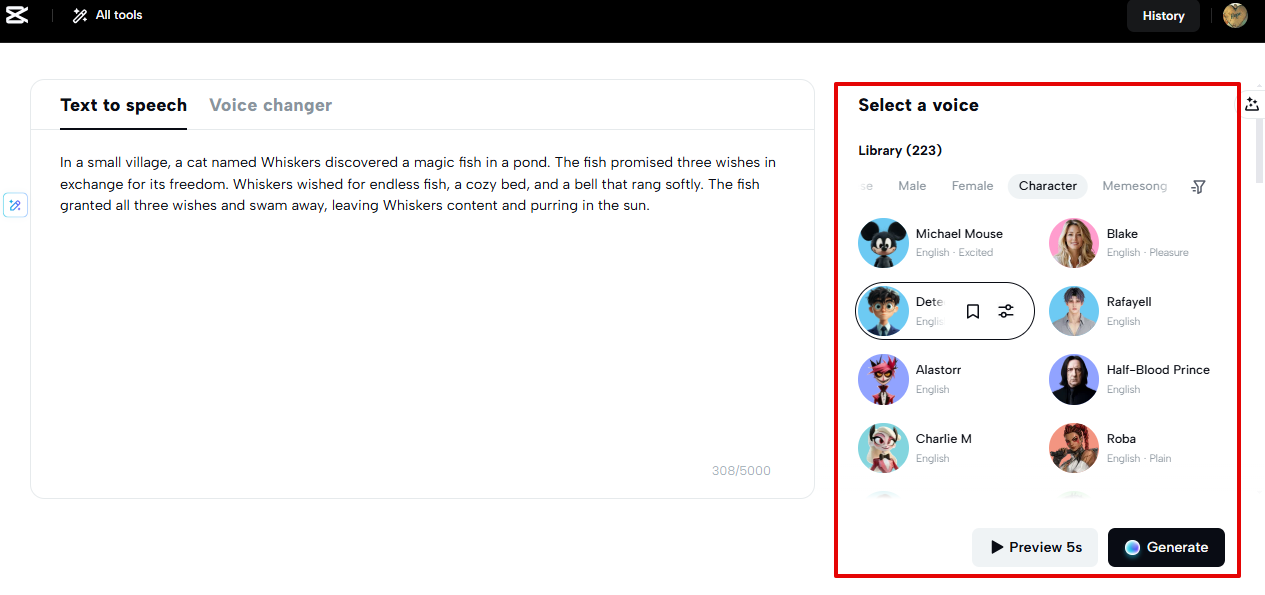Click the Generate button
Viewport: 1265px width, 595px height.
click(1166, 547)
